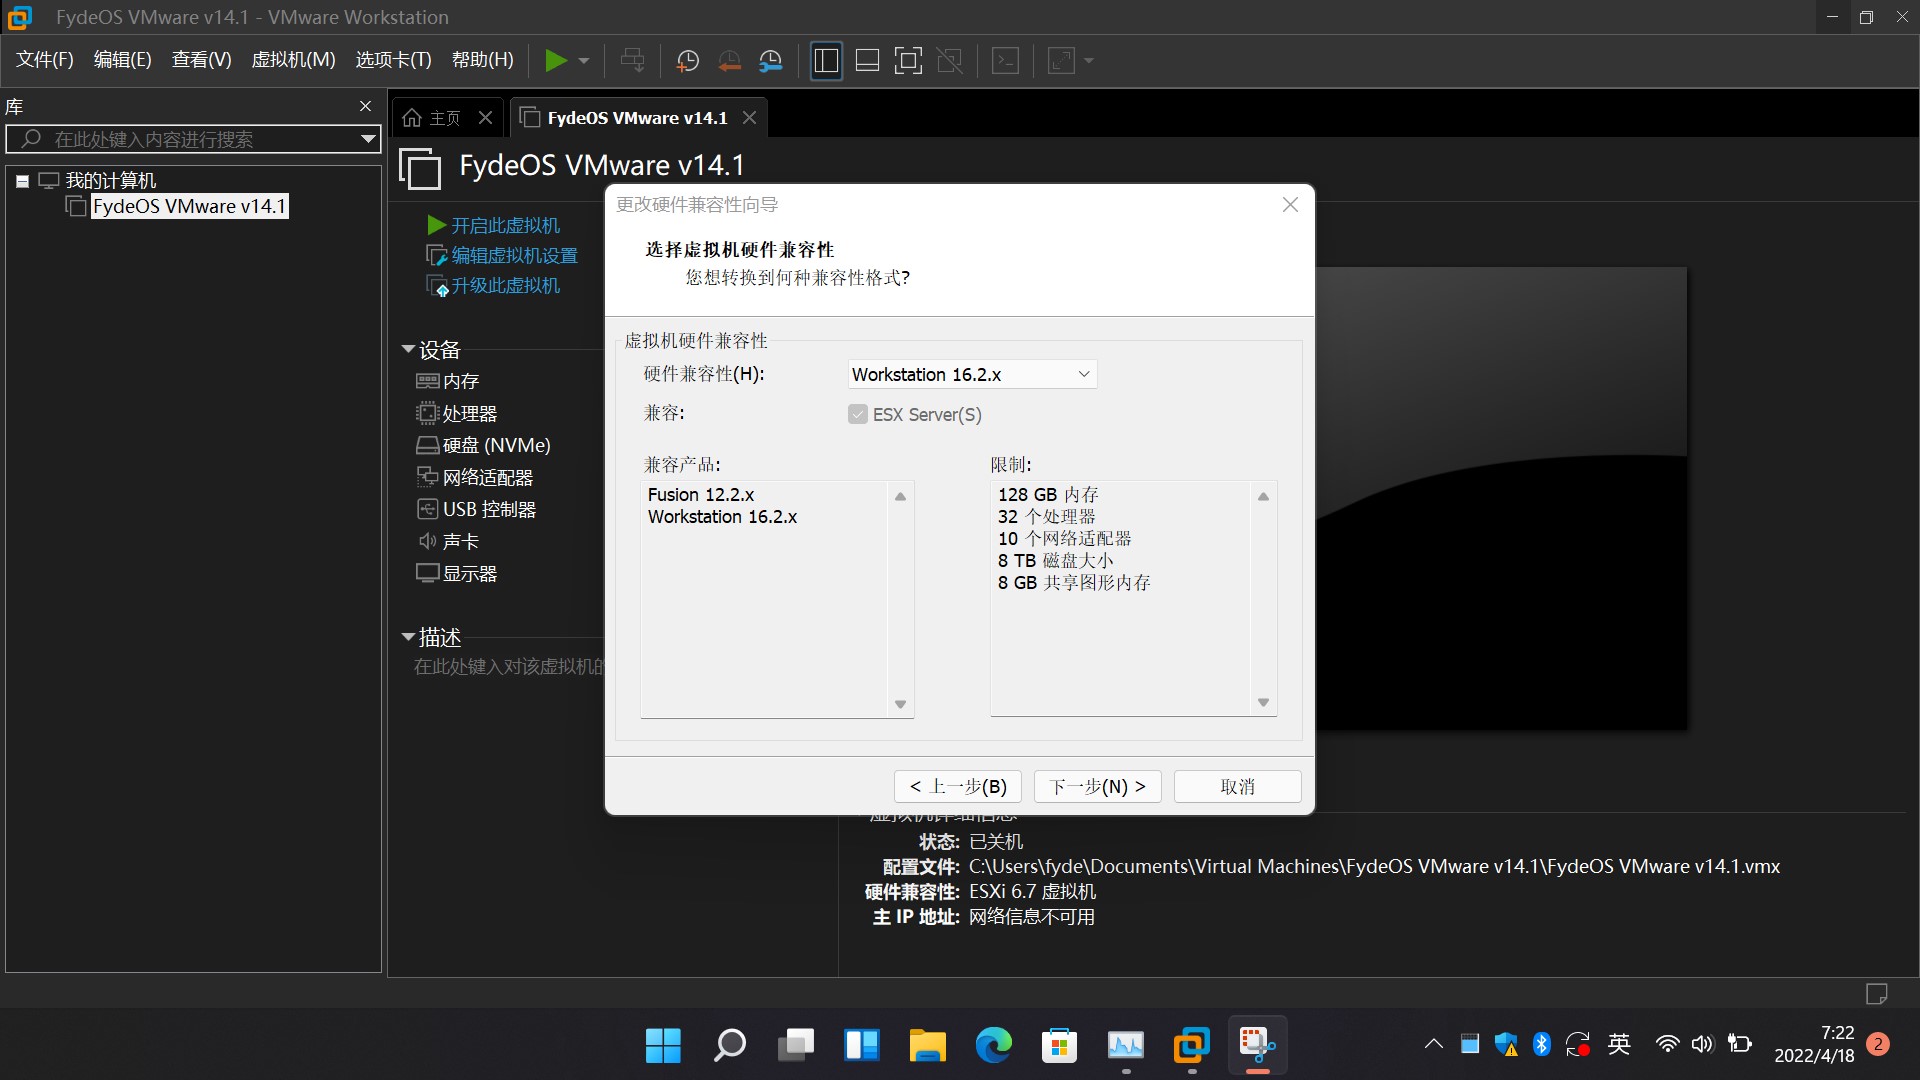The image size is (1920, 1080).
Task: Select the 声卡 device entry
Action: 448,541
